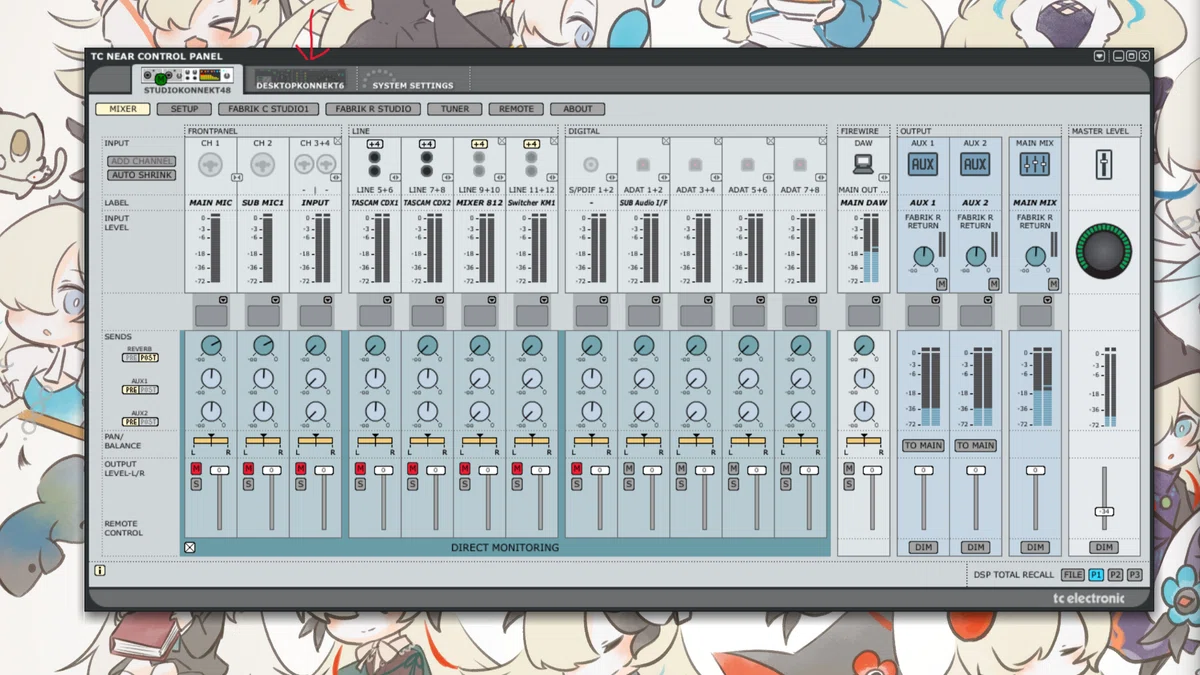1200x675 pixels.
Task: Click the AUTO SHRINK button
Action: click(x=141, y=175)
